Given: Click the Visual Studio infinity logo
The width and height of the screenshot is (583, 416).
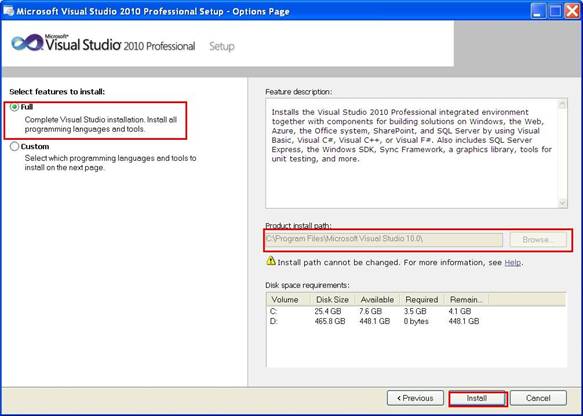Looking at the screenshot, I should pyautogui.click(x=27, y=43).
